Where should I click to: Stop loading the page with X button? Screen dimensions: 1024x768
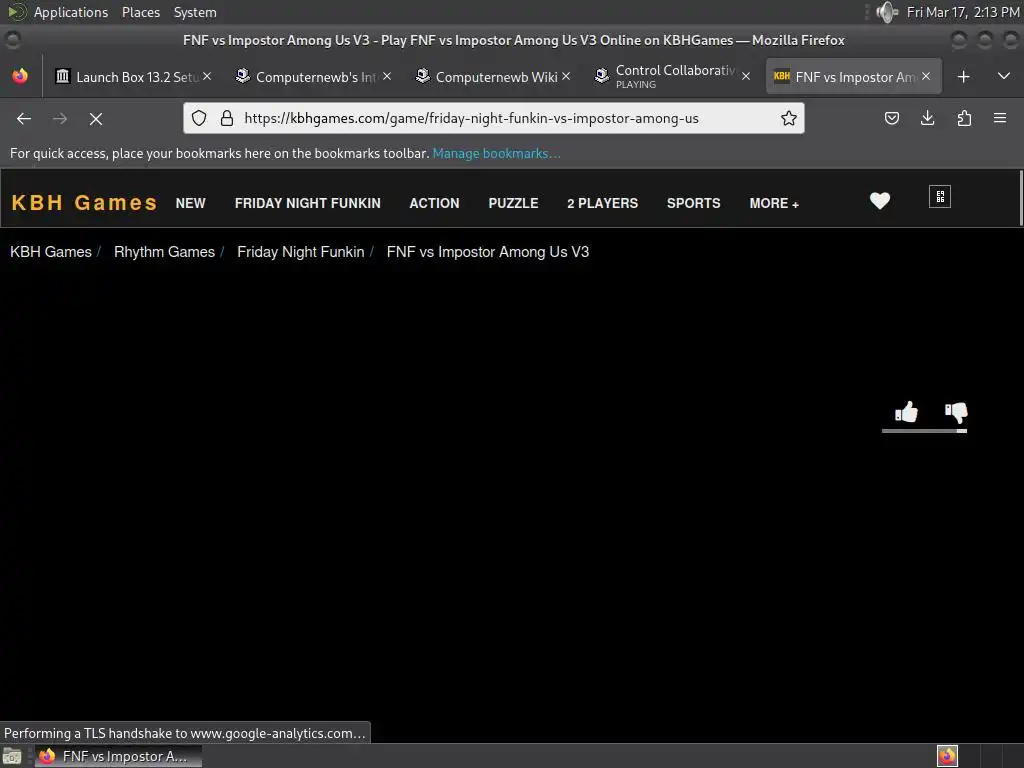pos(96,118)
